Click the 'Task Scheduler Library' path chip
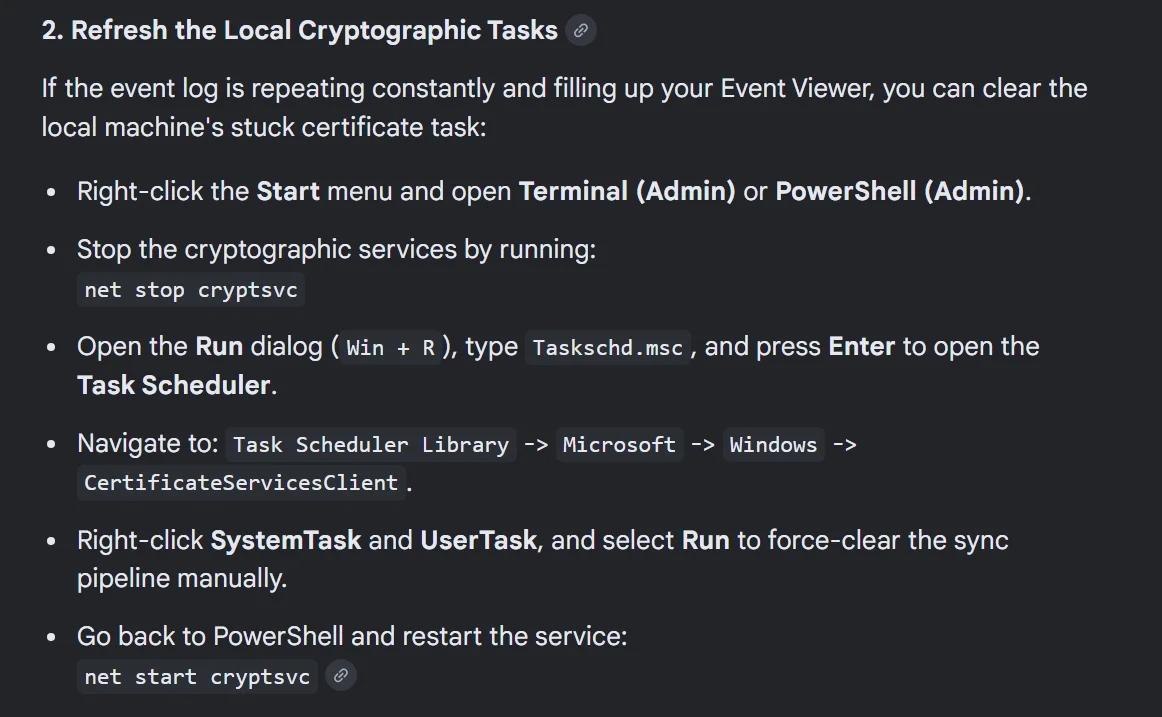 [x=371, y=444]
